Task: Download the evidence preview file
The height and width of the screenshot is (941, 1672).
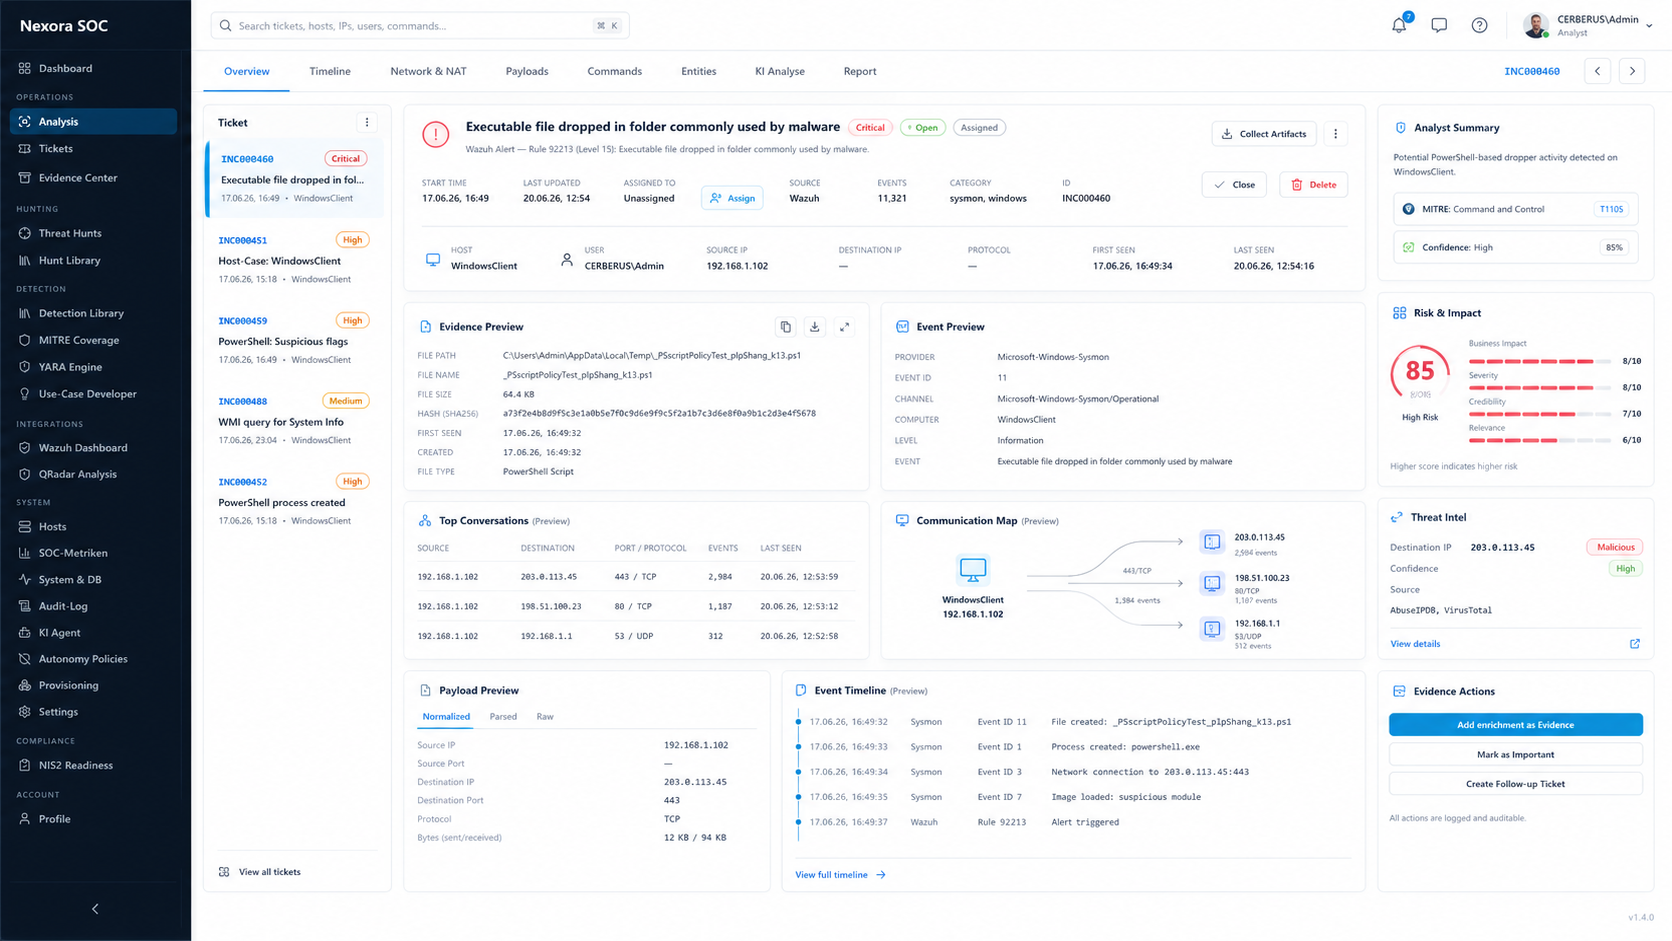Action: [x=815, y=327]
